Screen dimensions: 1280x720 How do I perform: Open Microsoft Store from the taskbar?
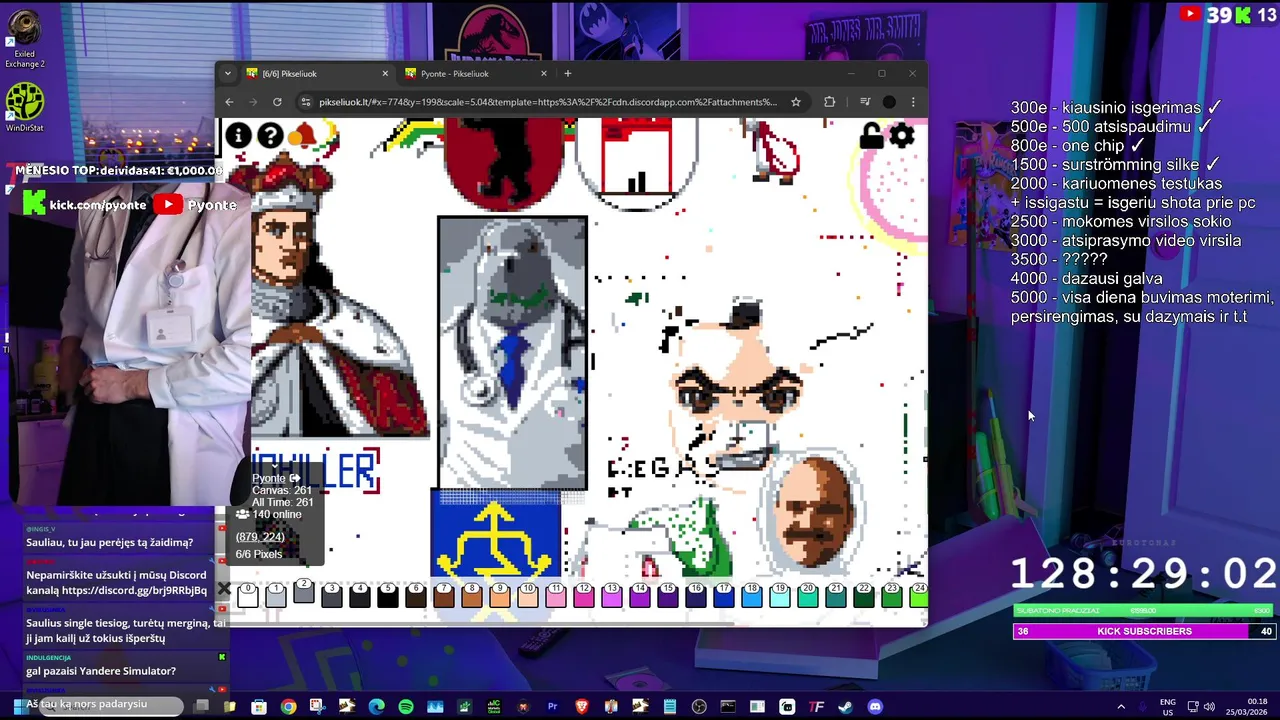[x=259, y=707]
